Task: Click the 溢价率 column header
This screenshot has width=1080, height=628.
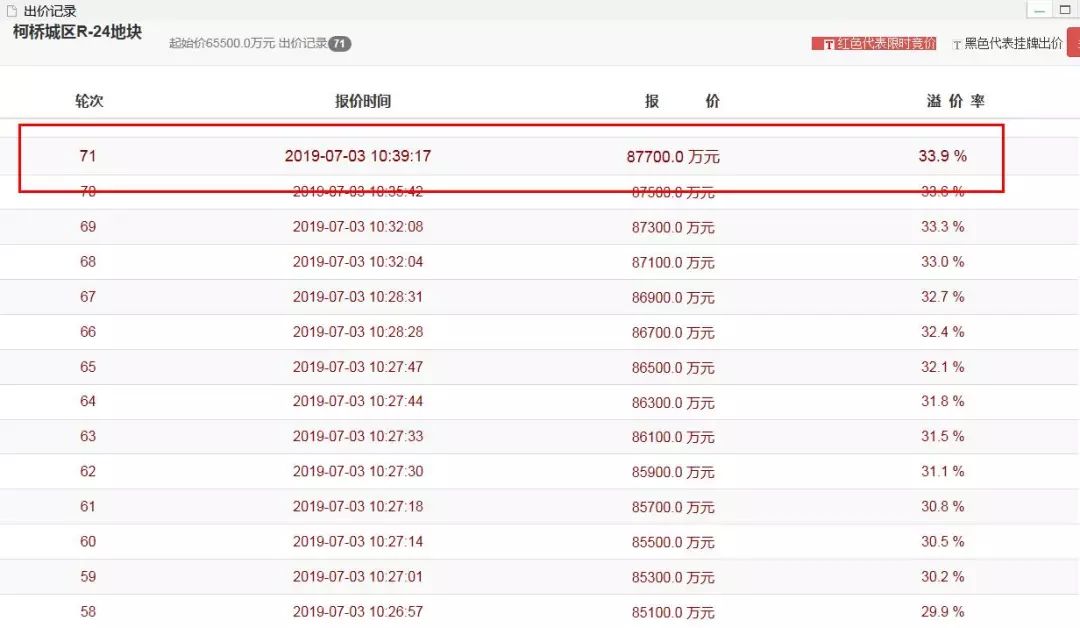Action: point(956,101)
